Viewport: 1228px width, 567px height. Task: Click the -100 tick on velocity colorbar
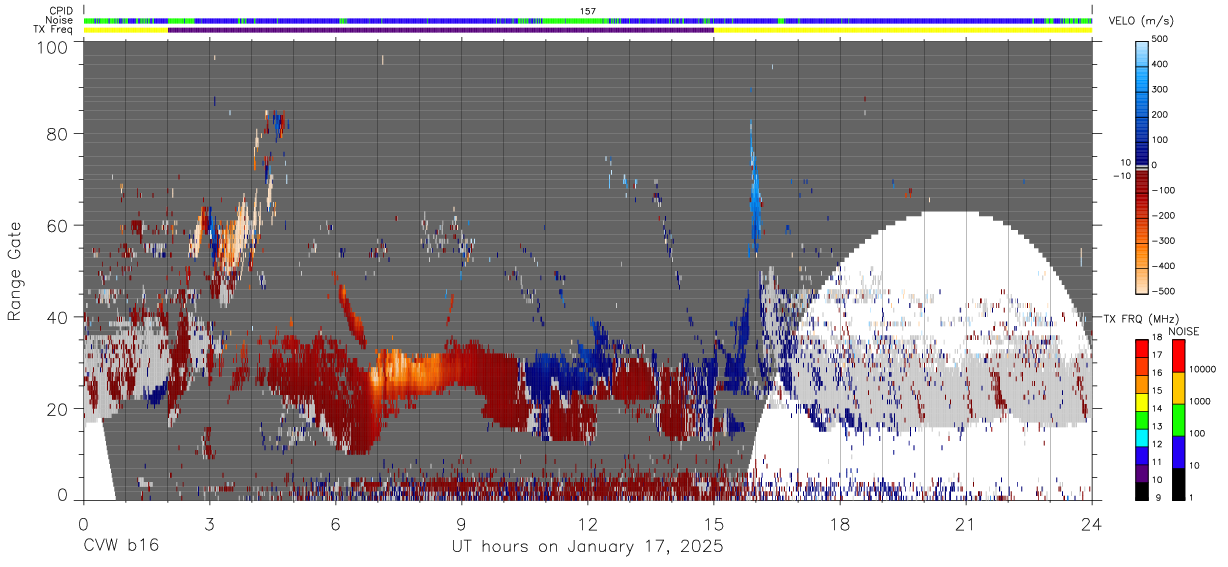[1163, 190]
